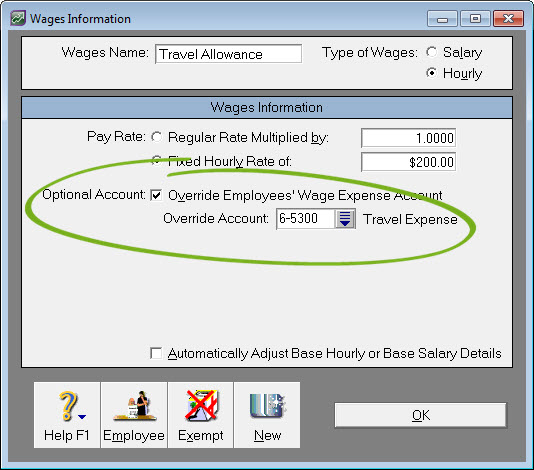Close the Wages Information window
534x470 pixels.
click(508, 19)
